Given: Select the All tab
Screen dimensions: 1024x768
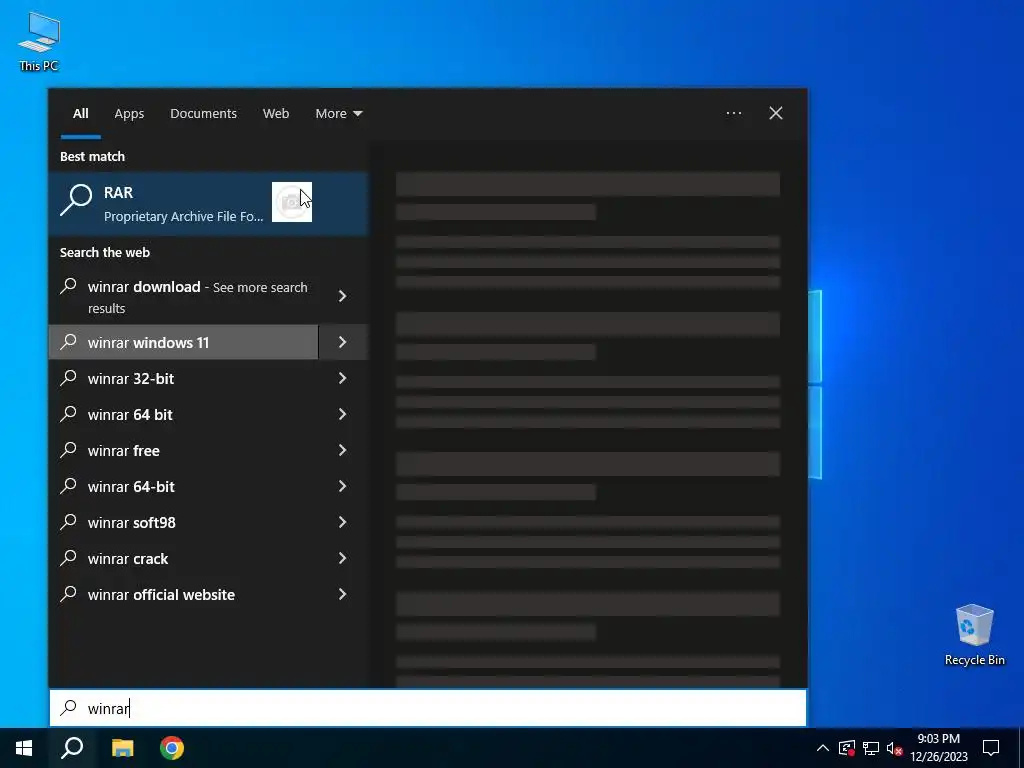Looking at the screenshot, I should (x=80, y=114).
